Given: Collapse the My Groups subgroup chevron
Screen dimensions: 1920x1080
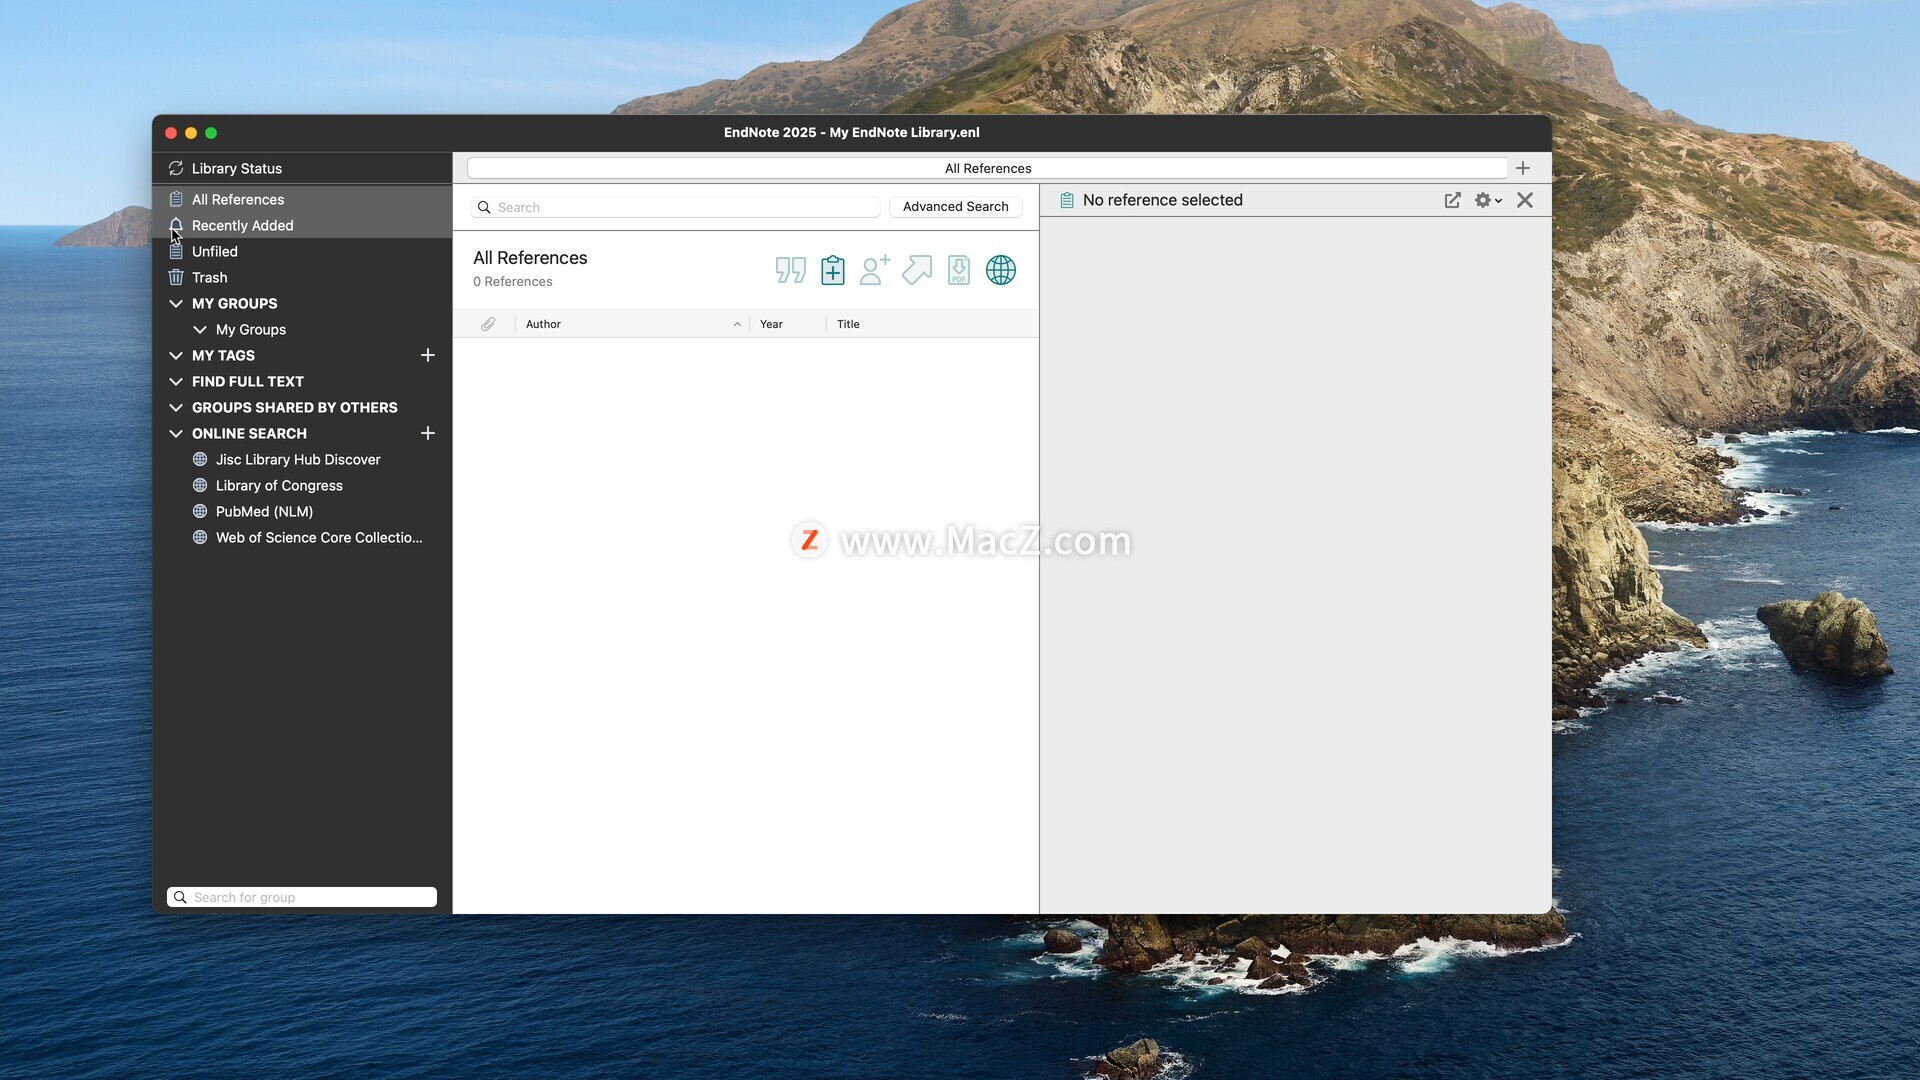Looking at the screenshot, I should click(x=200, y=329).
